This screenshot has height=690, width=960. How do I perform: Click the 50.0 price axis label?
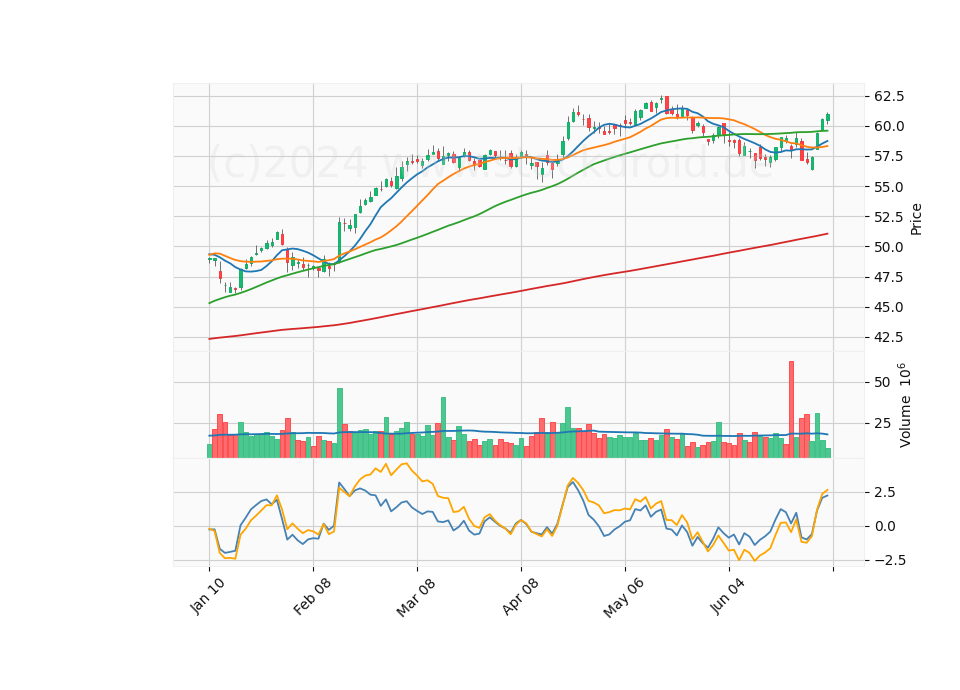coord(889,247)
